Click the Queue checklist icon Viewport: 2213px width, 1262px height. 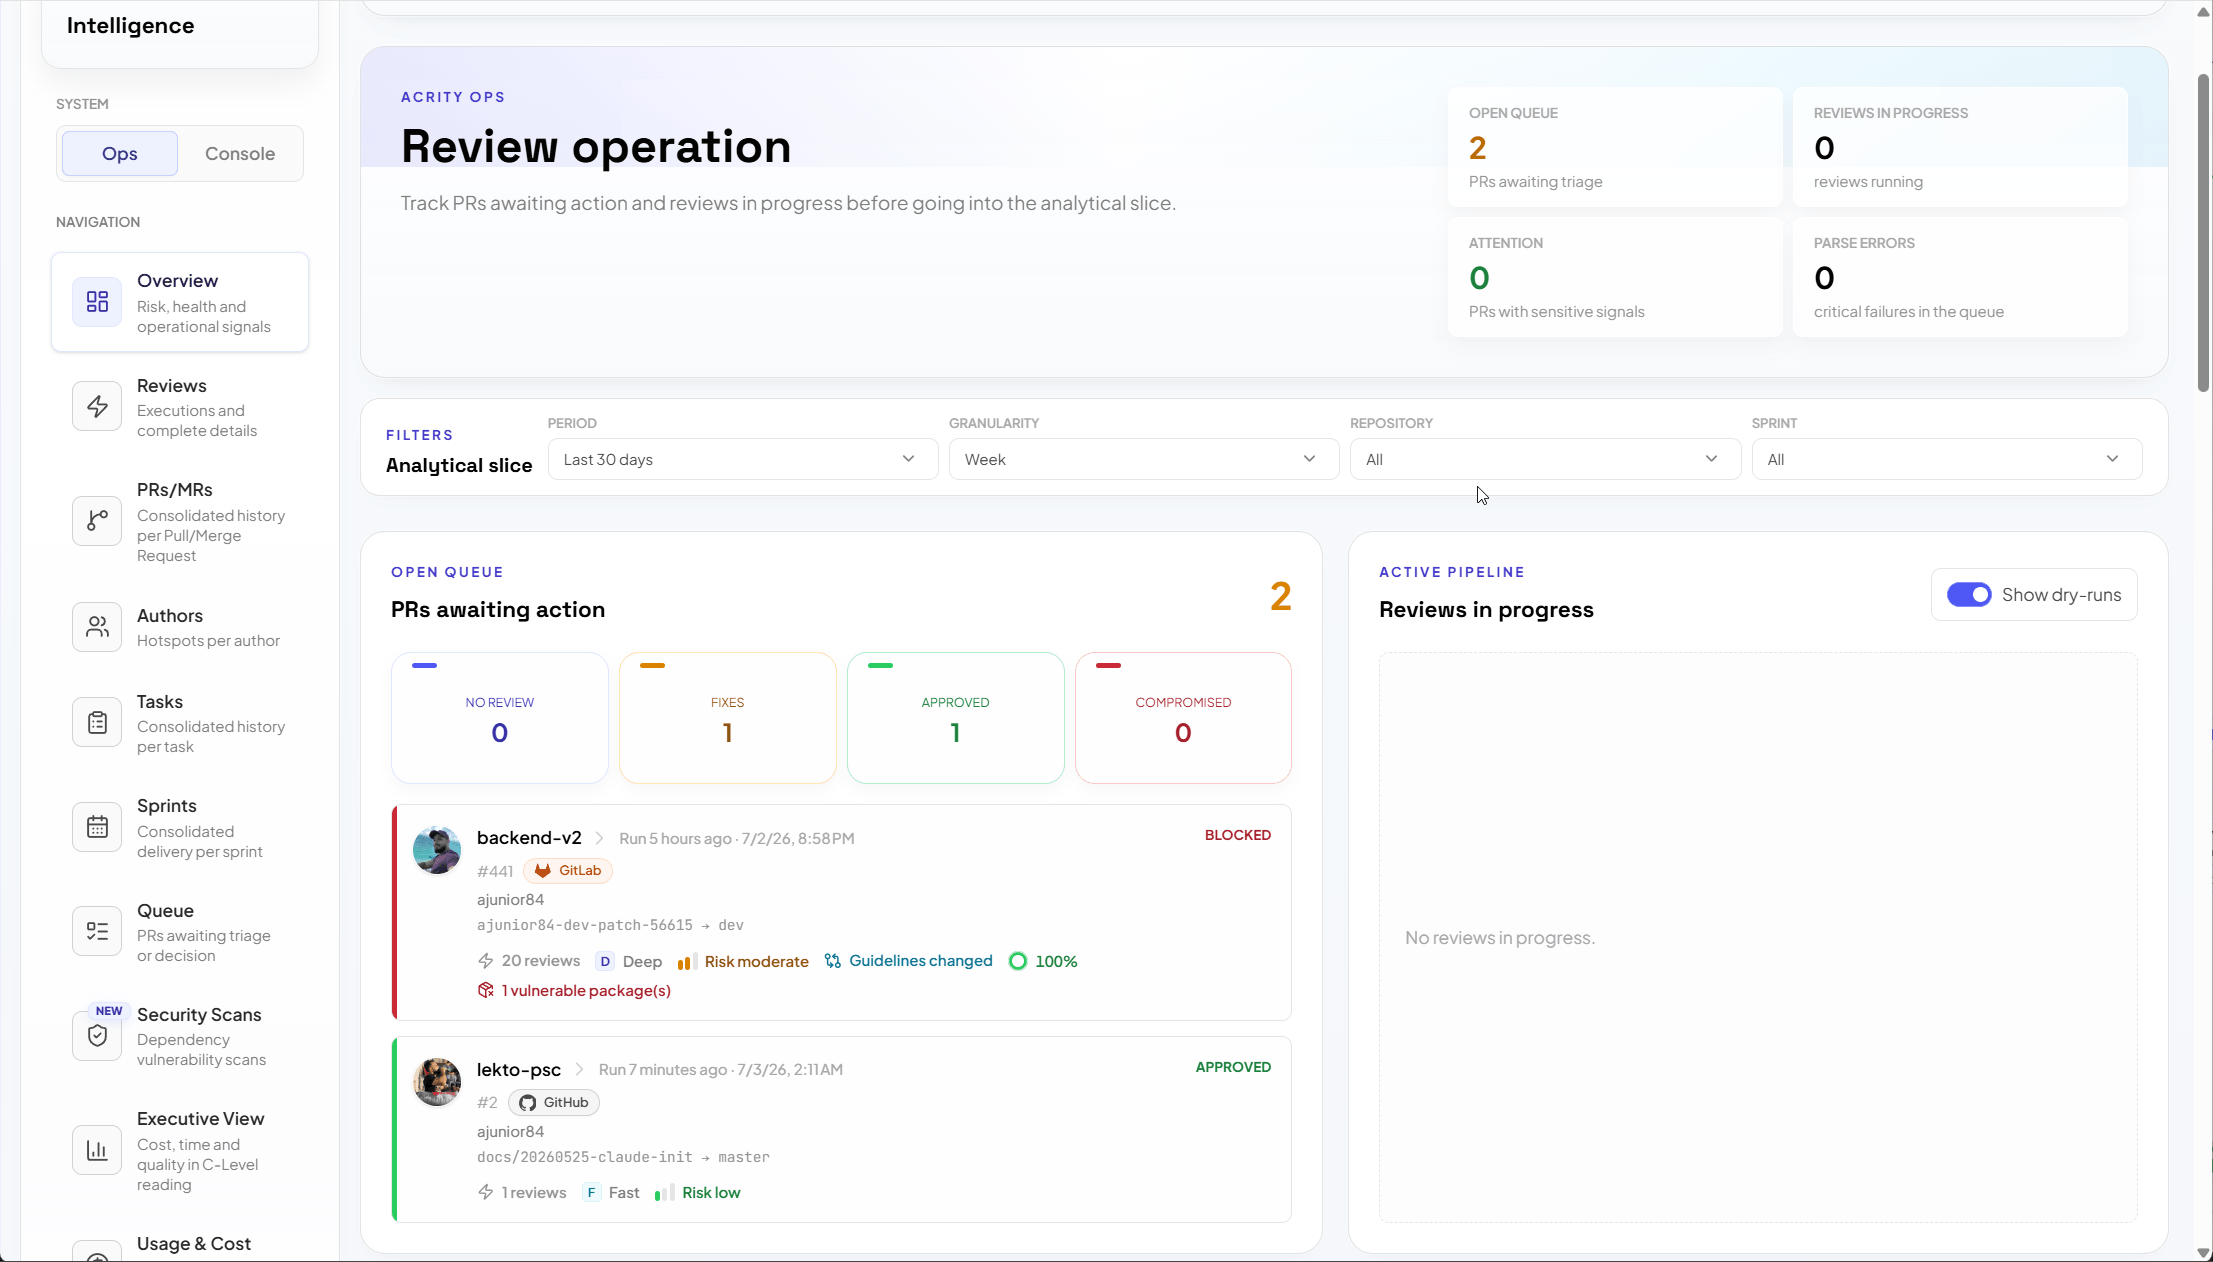(x=97, y=931)
